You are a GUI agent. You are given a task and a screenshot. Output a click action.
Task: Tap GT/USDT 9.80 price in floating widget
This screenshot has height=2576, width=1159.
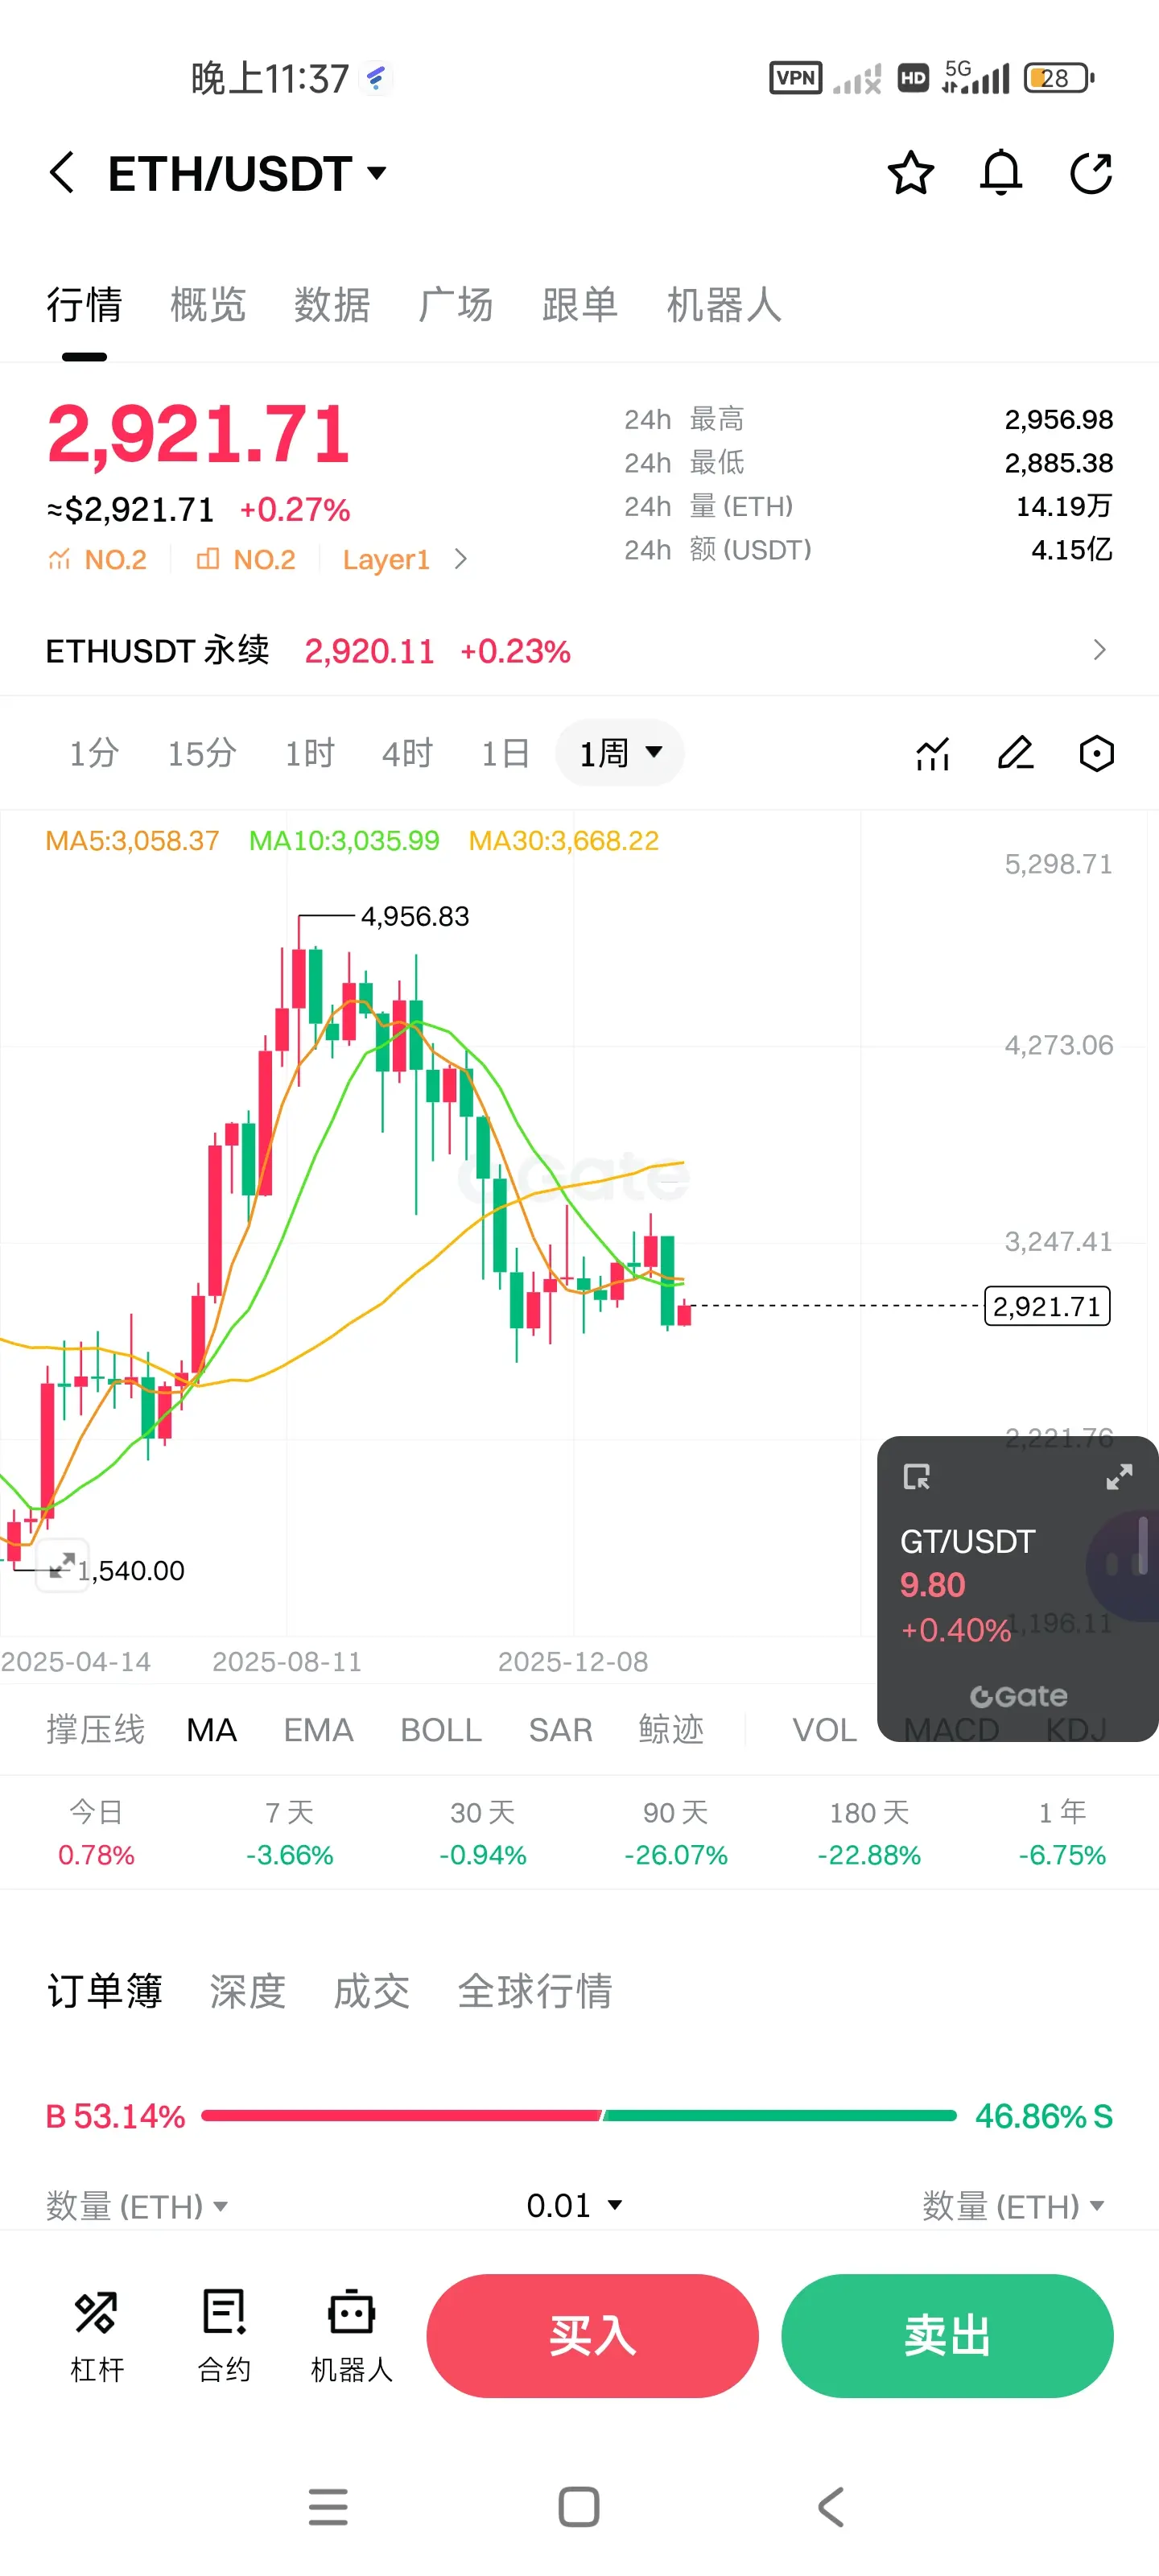pyautogui.click(x=932, y=1585)
